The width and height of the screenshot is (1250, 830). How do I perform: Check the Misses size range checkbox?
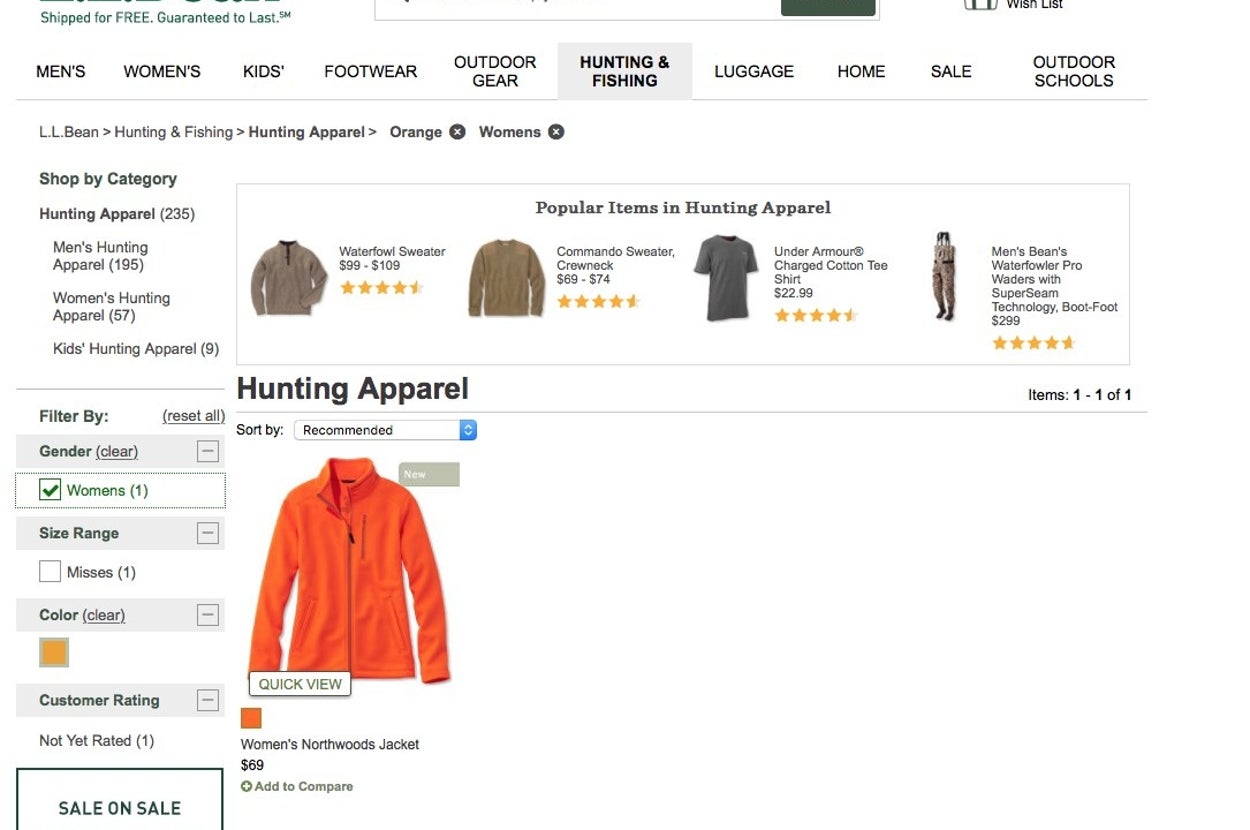pyautogui.click(x=50, y=572)
